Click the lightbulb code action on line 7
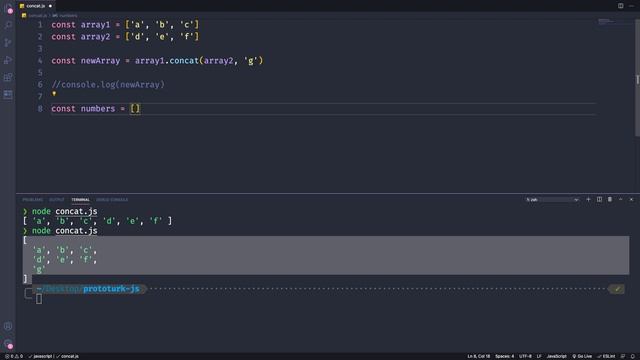 point(54,94)
